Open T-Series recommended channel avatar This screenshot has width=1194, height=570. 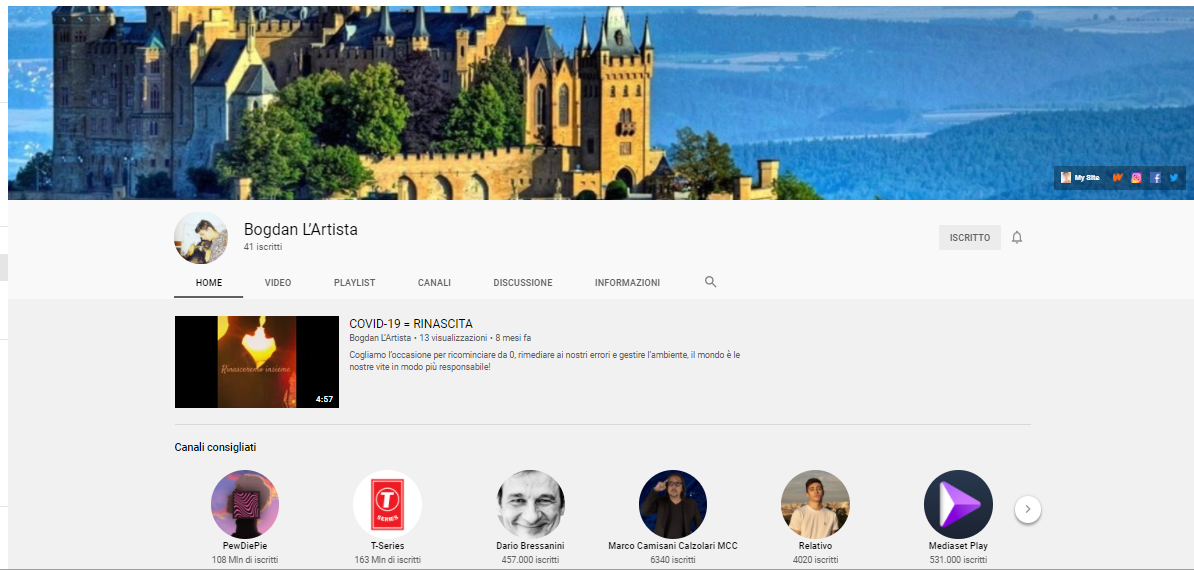pyautogui.click(x=387, y=504)
